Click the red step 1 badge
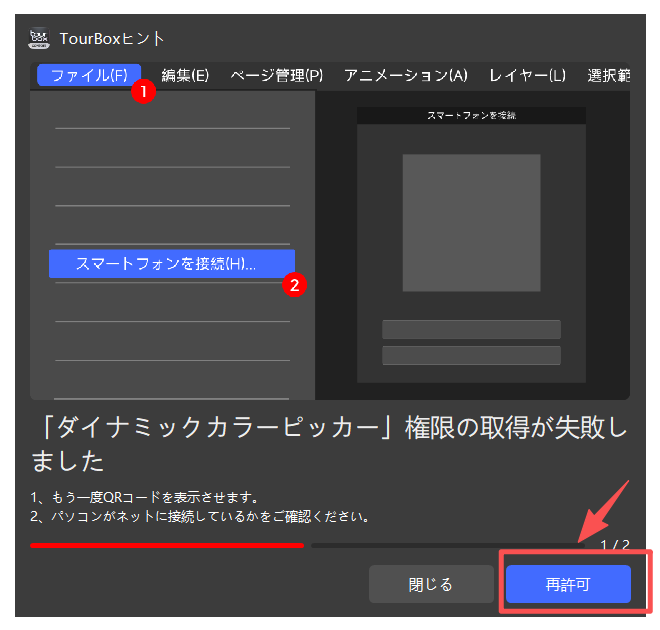 tap(143, 91)
